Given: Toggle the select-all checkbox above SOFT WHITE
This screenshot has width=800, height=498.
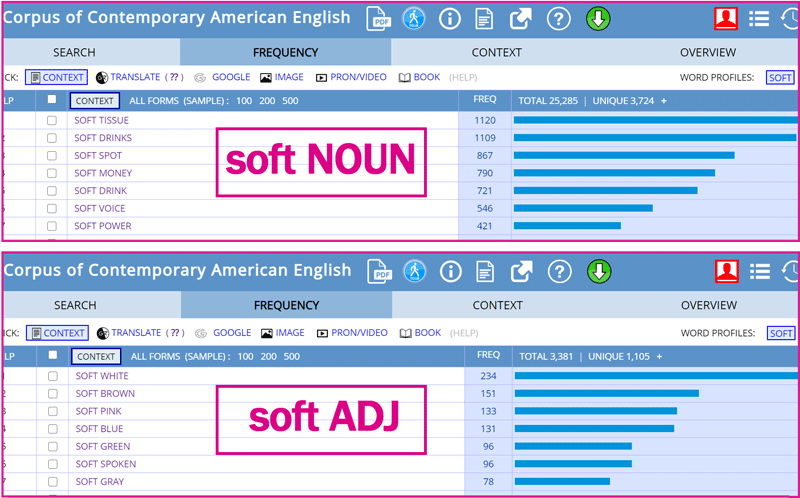Looking at the screenshot, I should point(52,355).
